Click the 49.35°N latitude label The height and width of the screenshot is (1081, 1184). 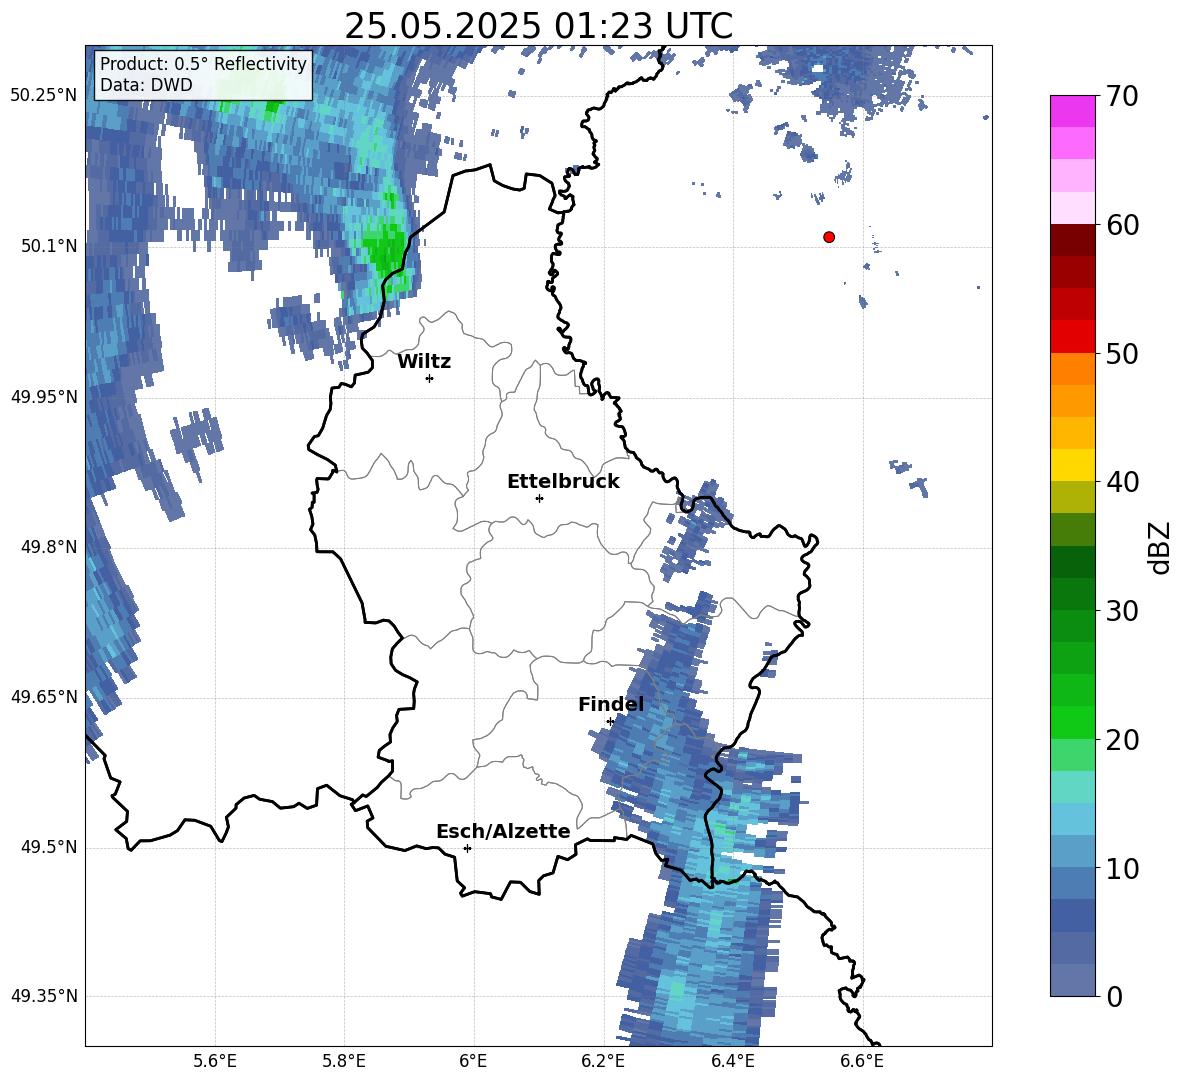tap(44, 996)
